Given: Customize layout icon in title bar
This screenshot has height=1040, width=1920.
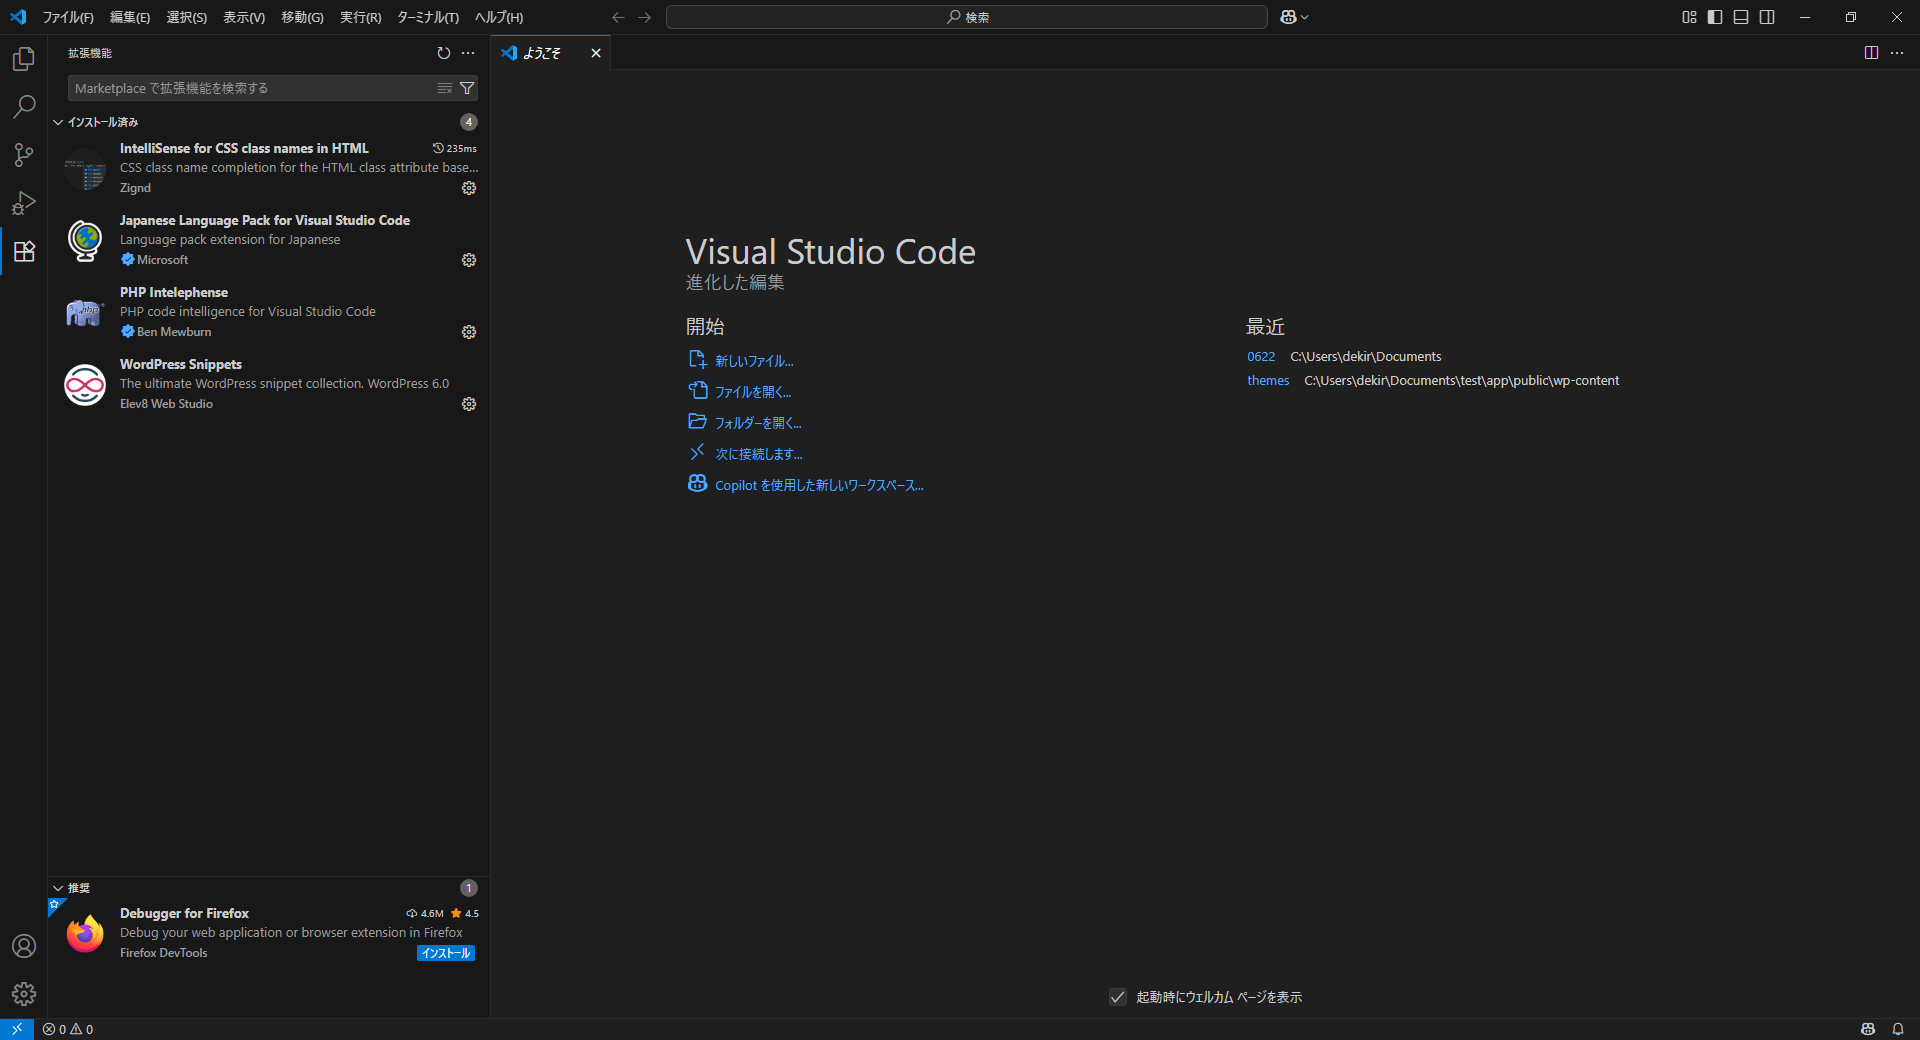Looking at the screenshot, I should [x=1689, y=17].
